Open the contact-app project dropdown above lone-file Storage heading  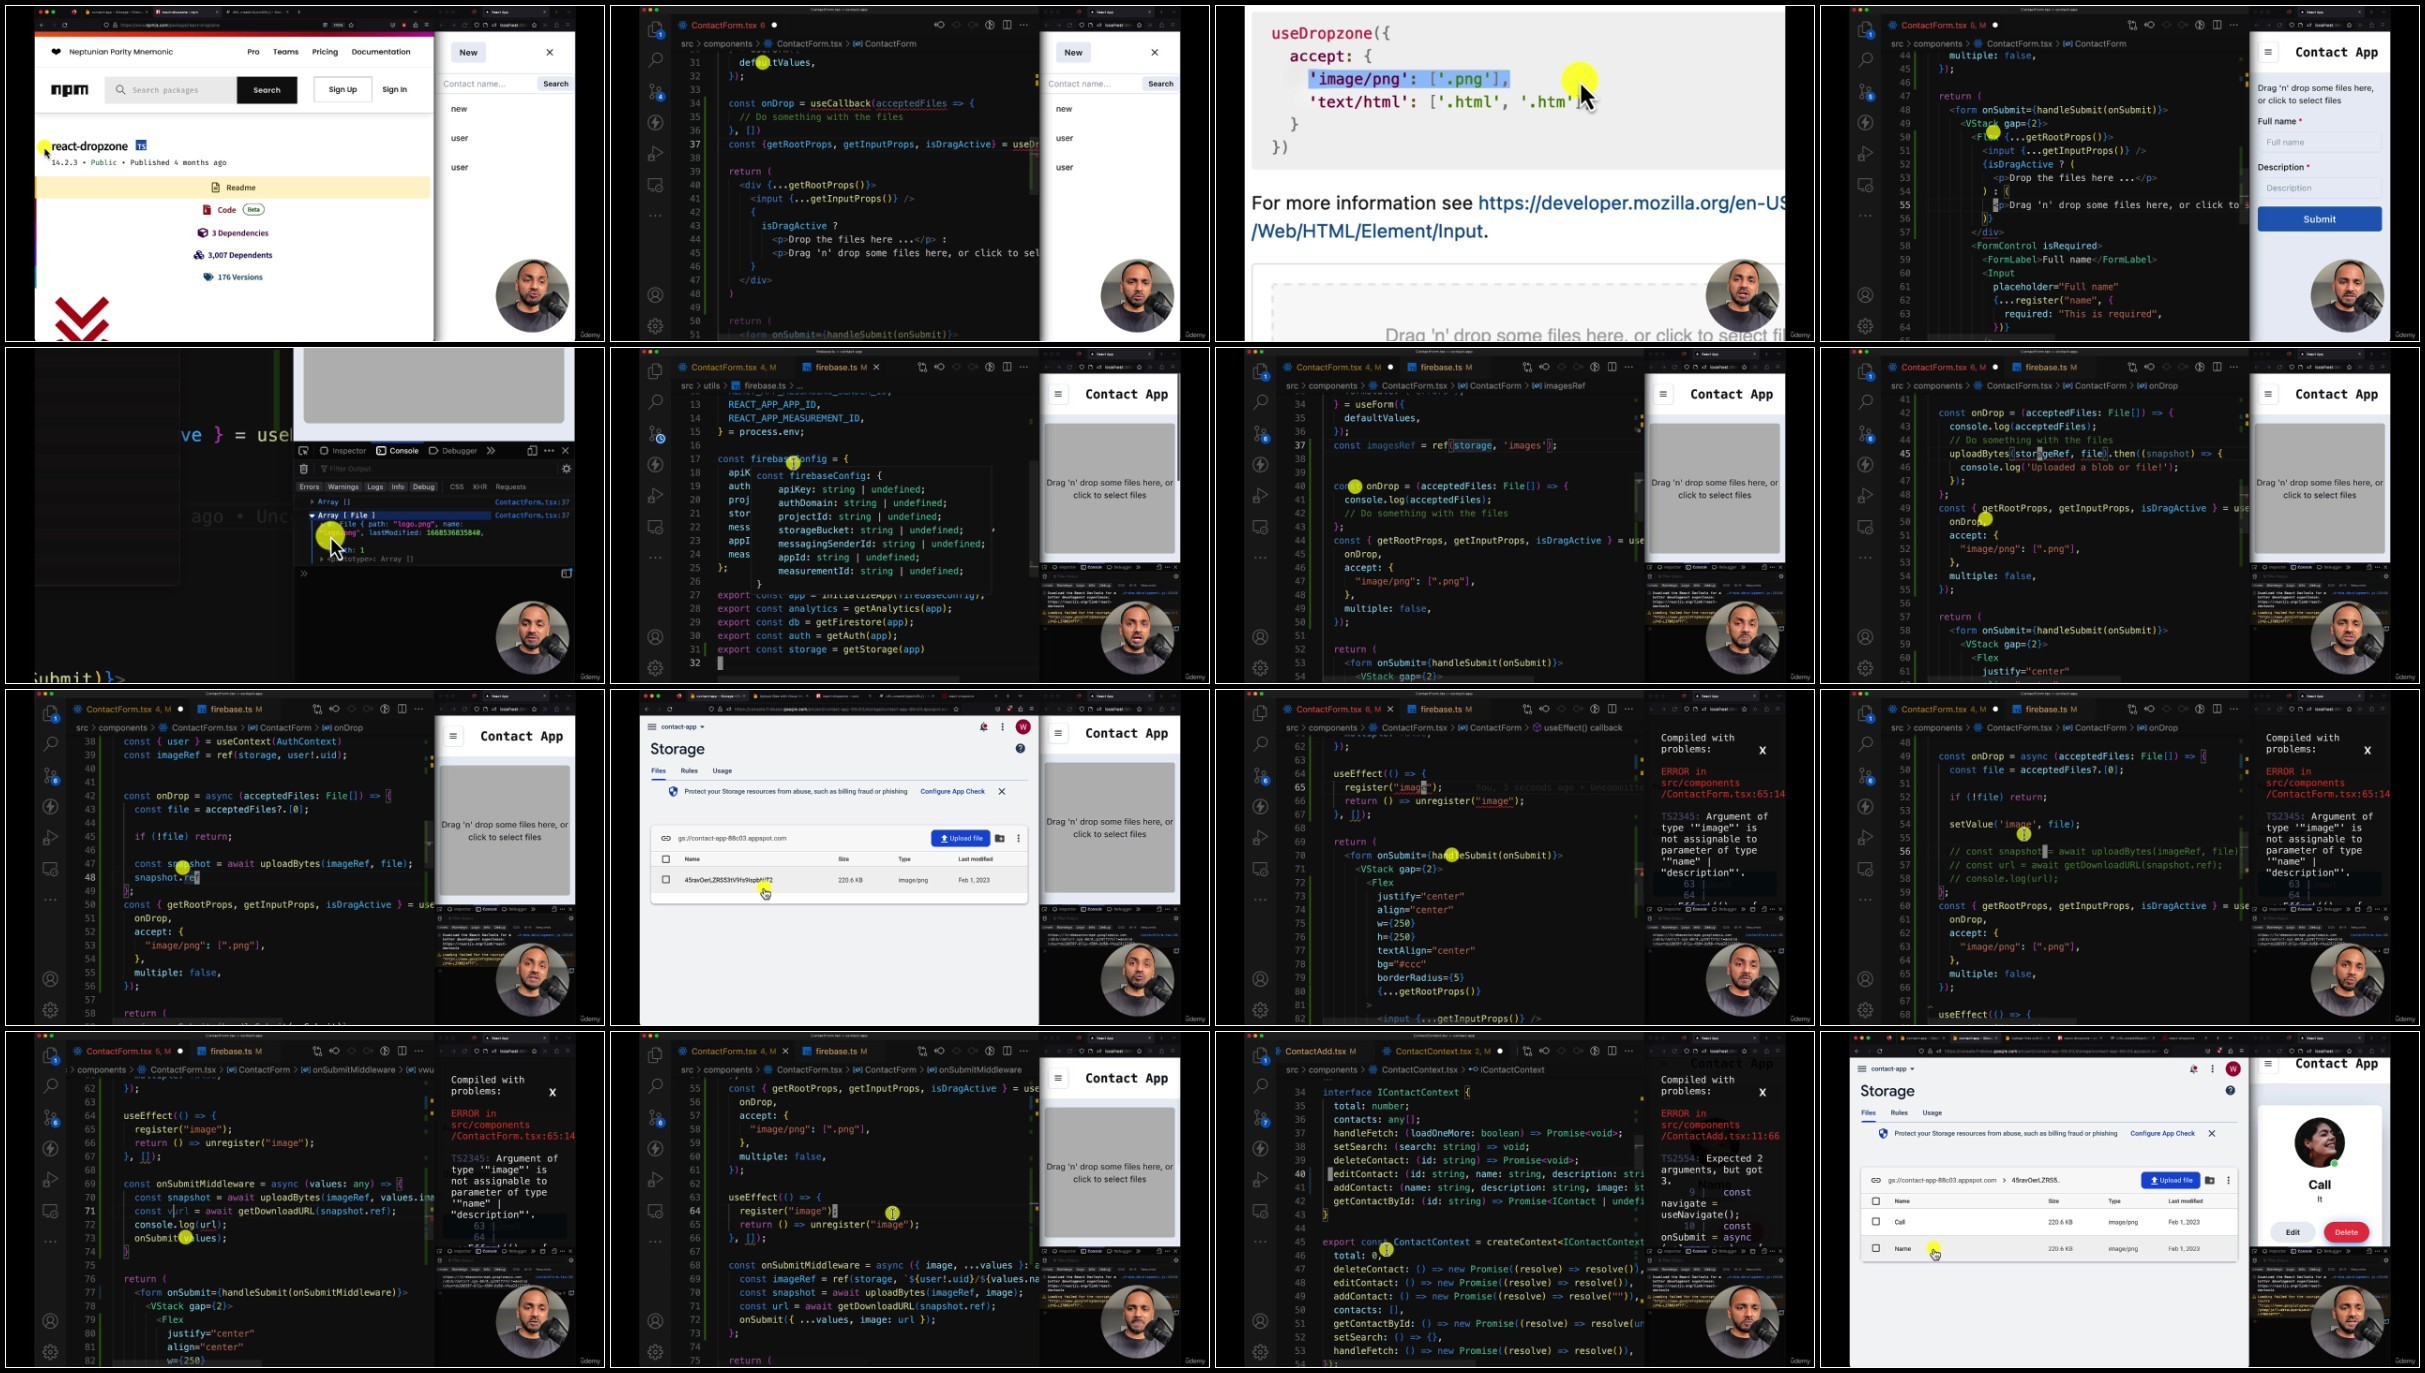(x=682, y=727)
